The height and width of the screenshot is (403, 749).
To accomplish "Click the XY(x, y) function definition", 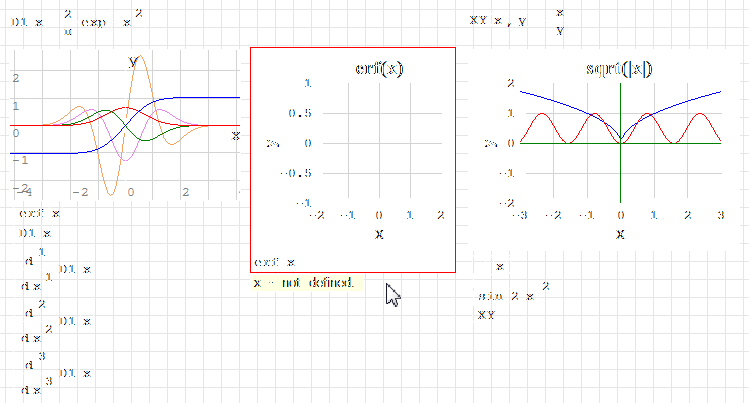I will coord(519,20).
